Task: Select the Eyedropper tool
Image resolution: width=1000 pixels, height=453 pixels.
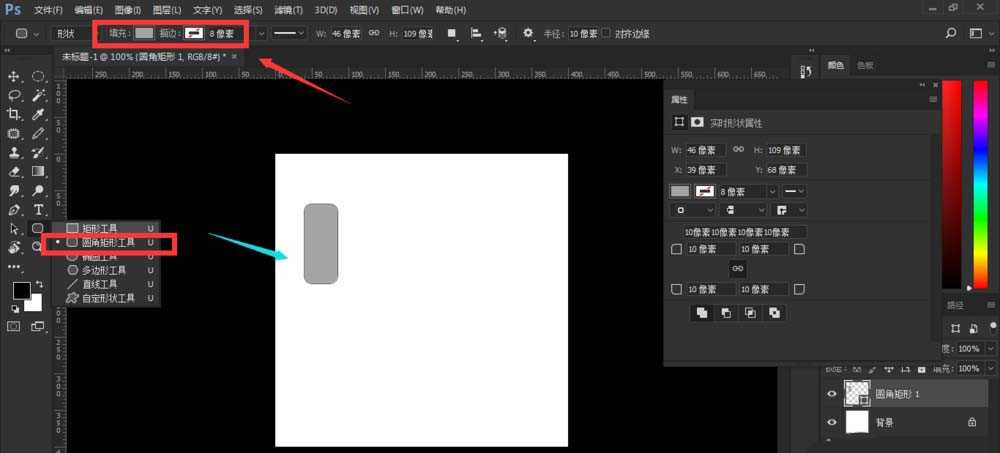Action: pyautogui.click(x=38, y=114)
